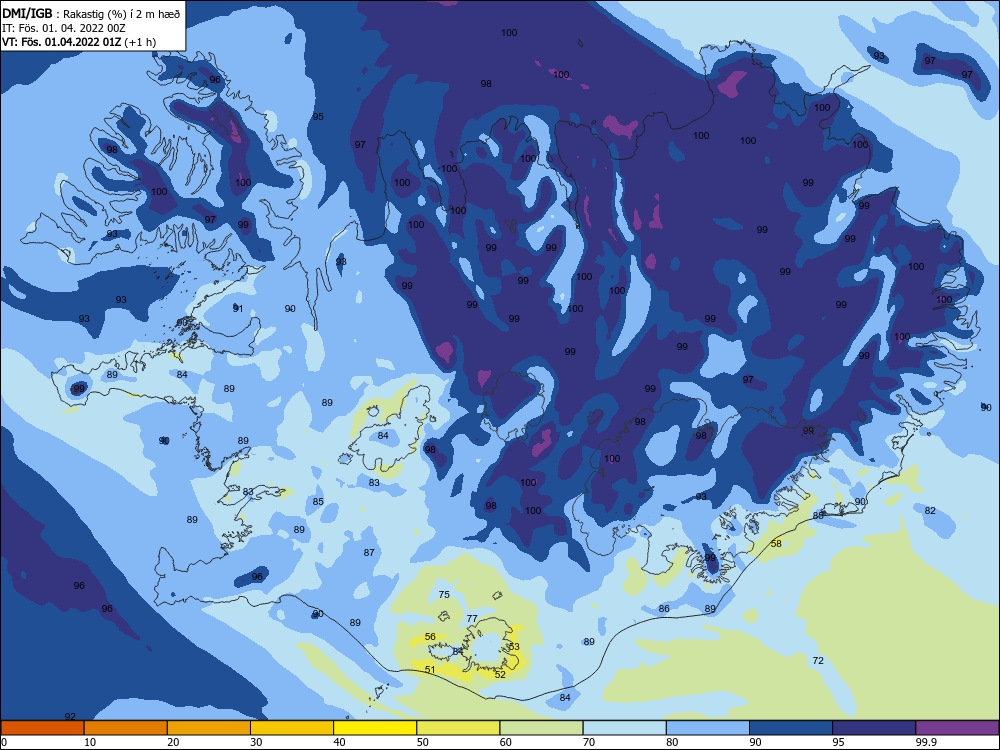Click the humidity value '52' on the map
Screen dimensions: 1000x750
tap(500, 674)
